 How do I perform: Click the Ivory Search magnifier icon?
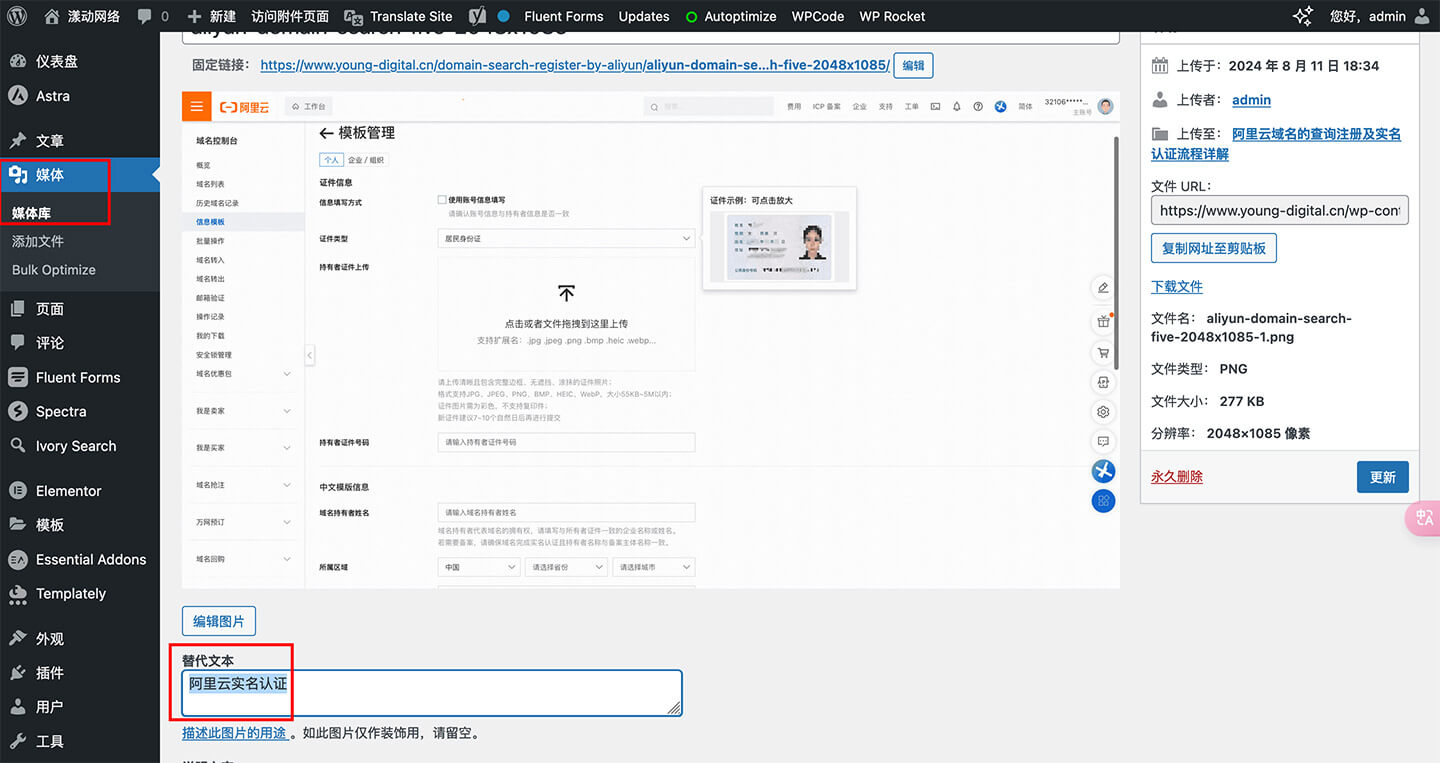pos(18,446)
